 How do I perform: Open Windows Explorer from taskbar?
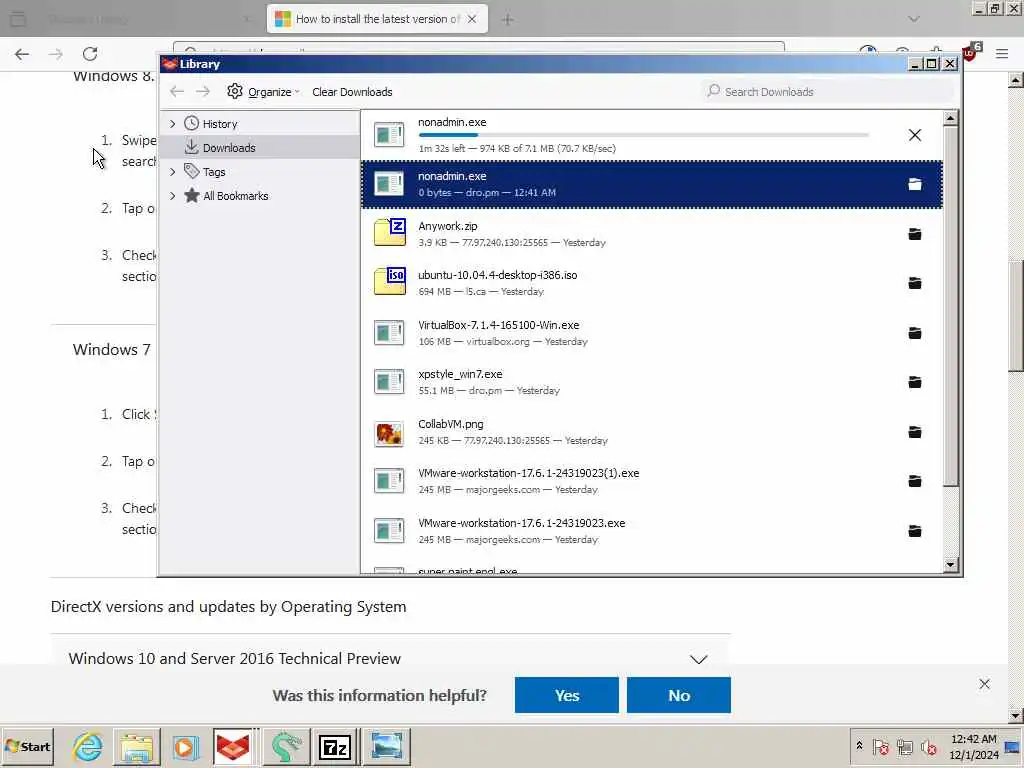coord(136,746)
